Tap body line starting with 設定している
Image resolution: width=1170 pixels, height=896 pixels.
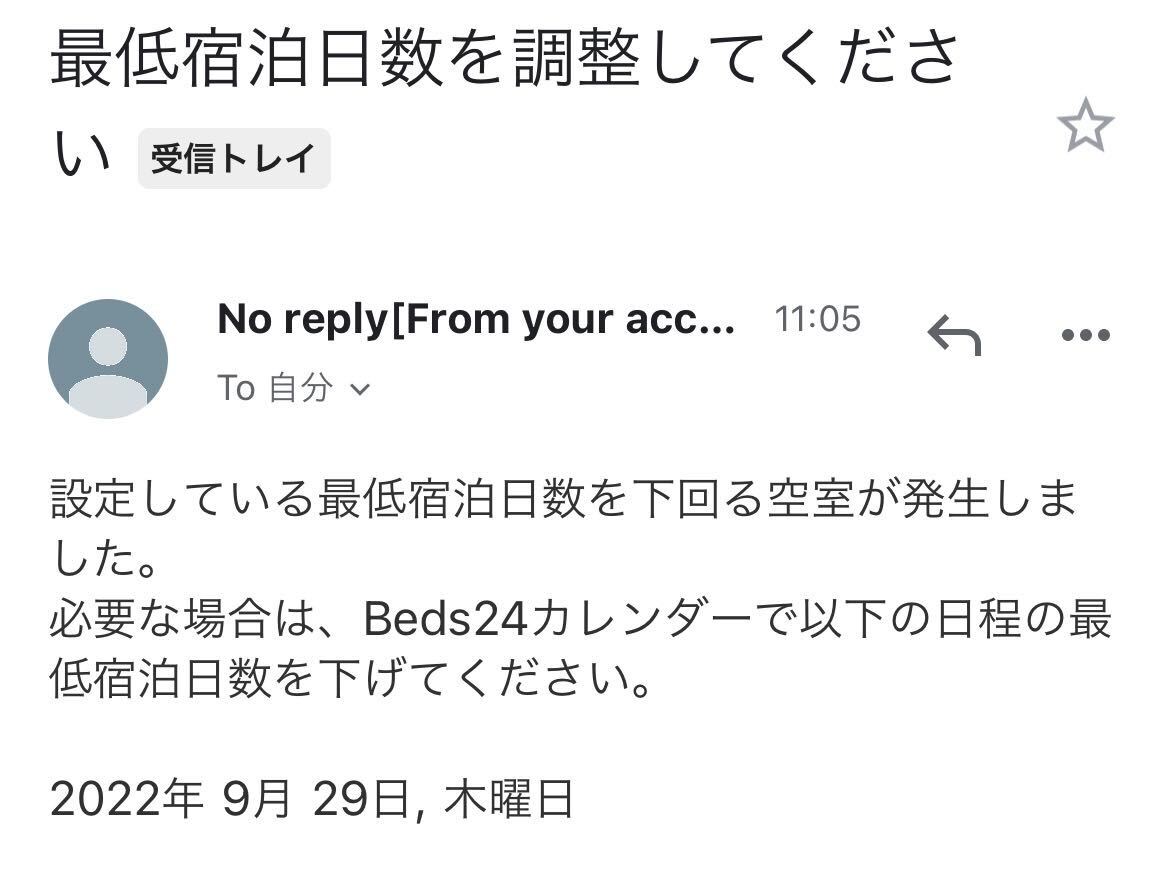(560, 499)
